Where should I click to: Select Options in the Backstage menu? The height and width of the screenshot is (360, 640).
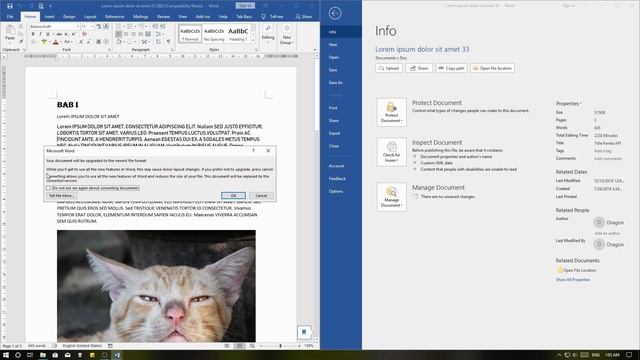(336, 191)
